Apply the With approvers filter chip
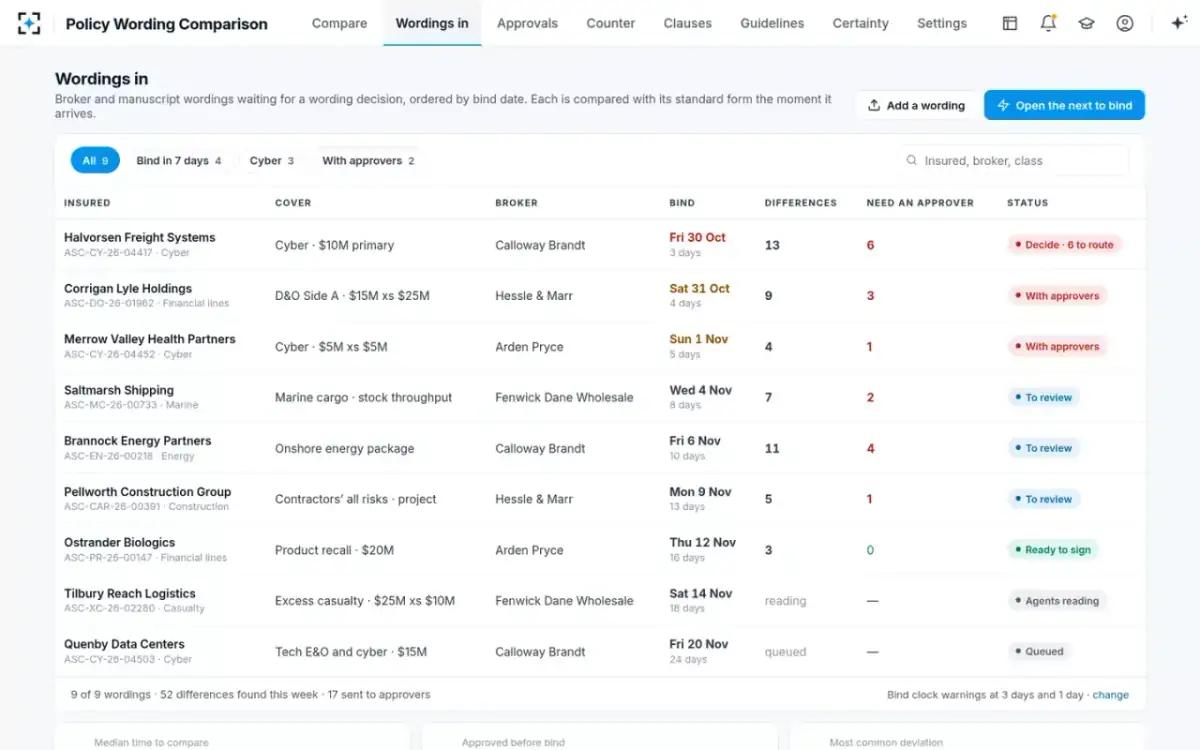This screenshot has width=1200, height=750. point(368,160)
